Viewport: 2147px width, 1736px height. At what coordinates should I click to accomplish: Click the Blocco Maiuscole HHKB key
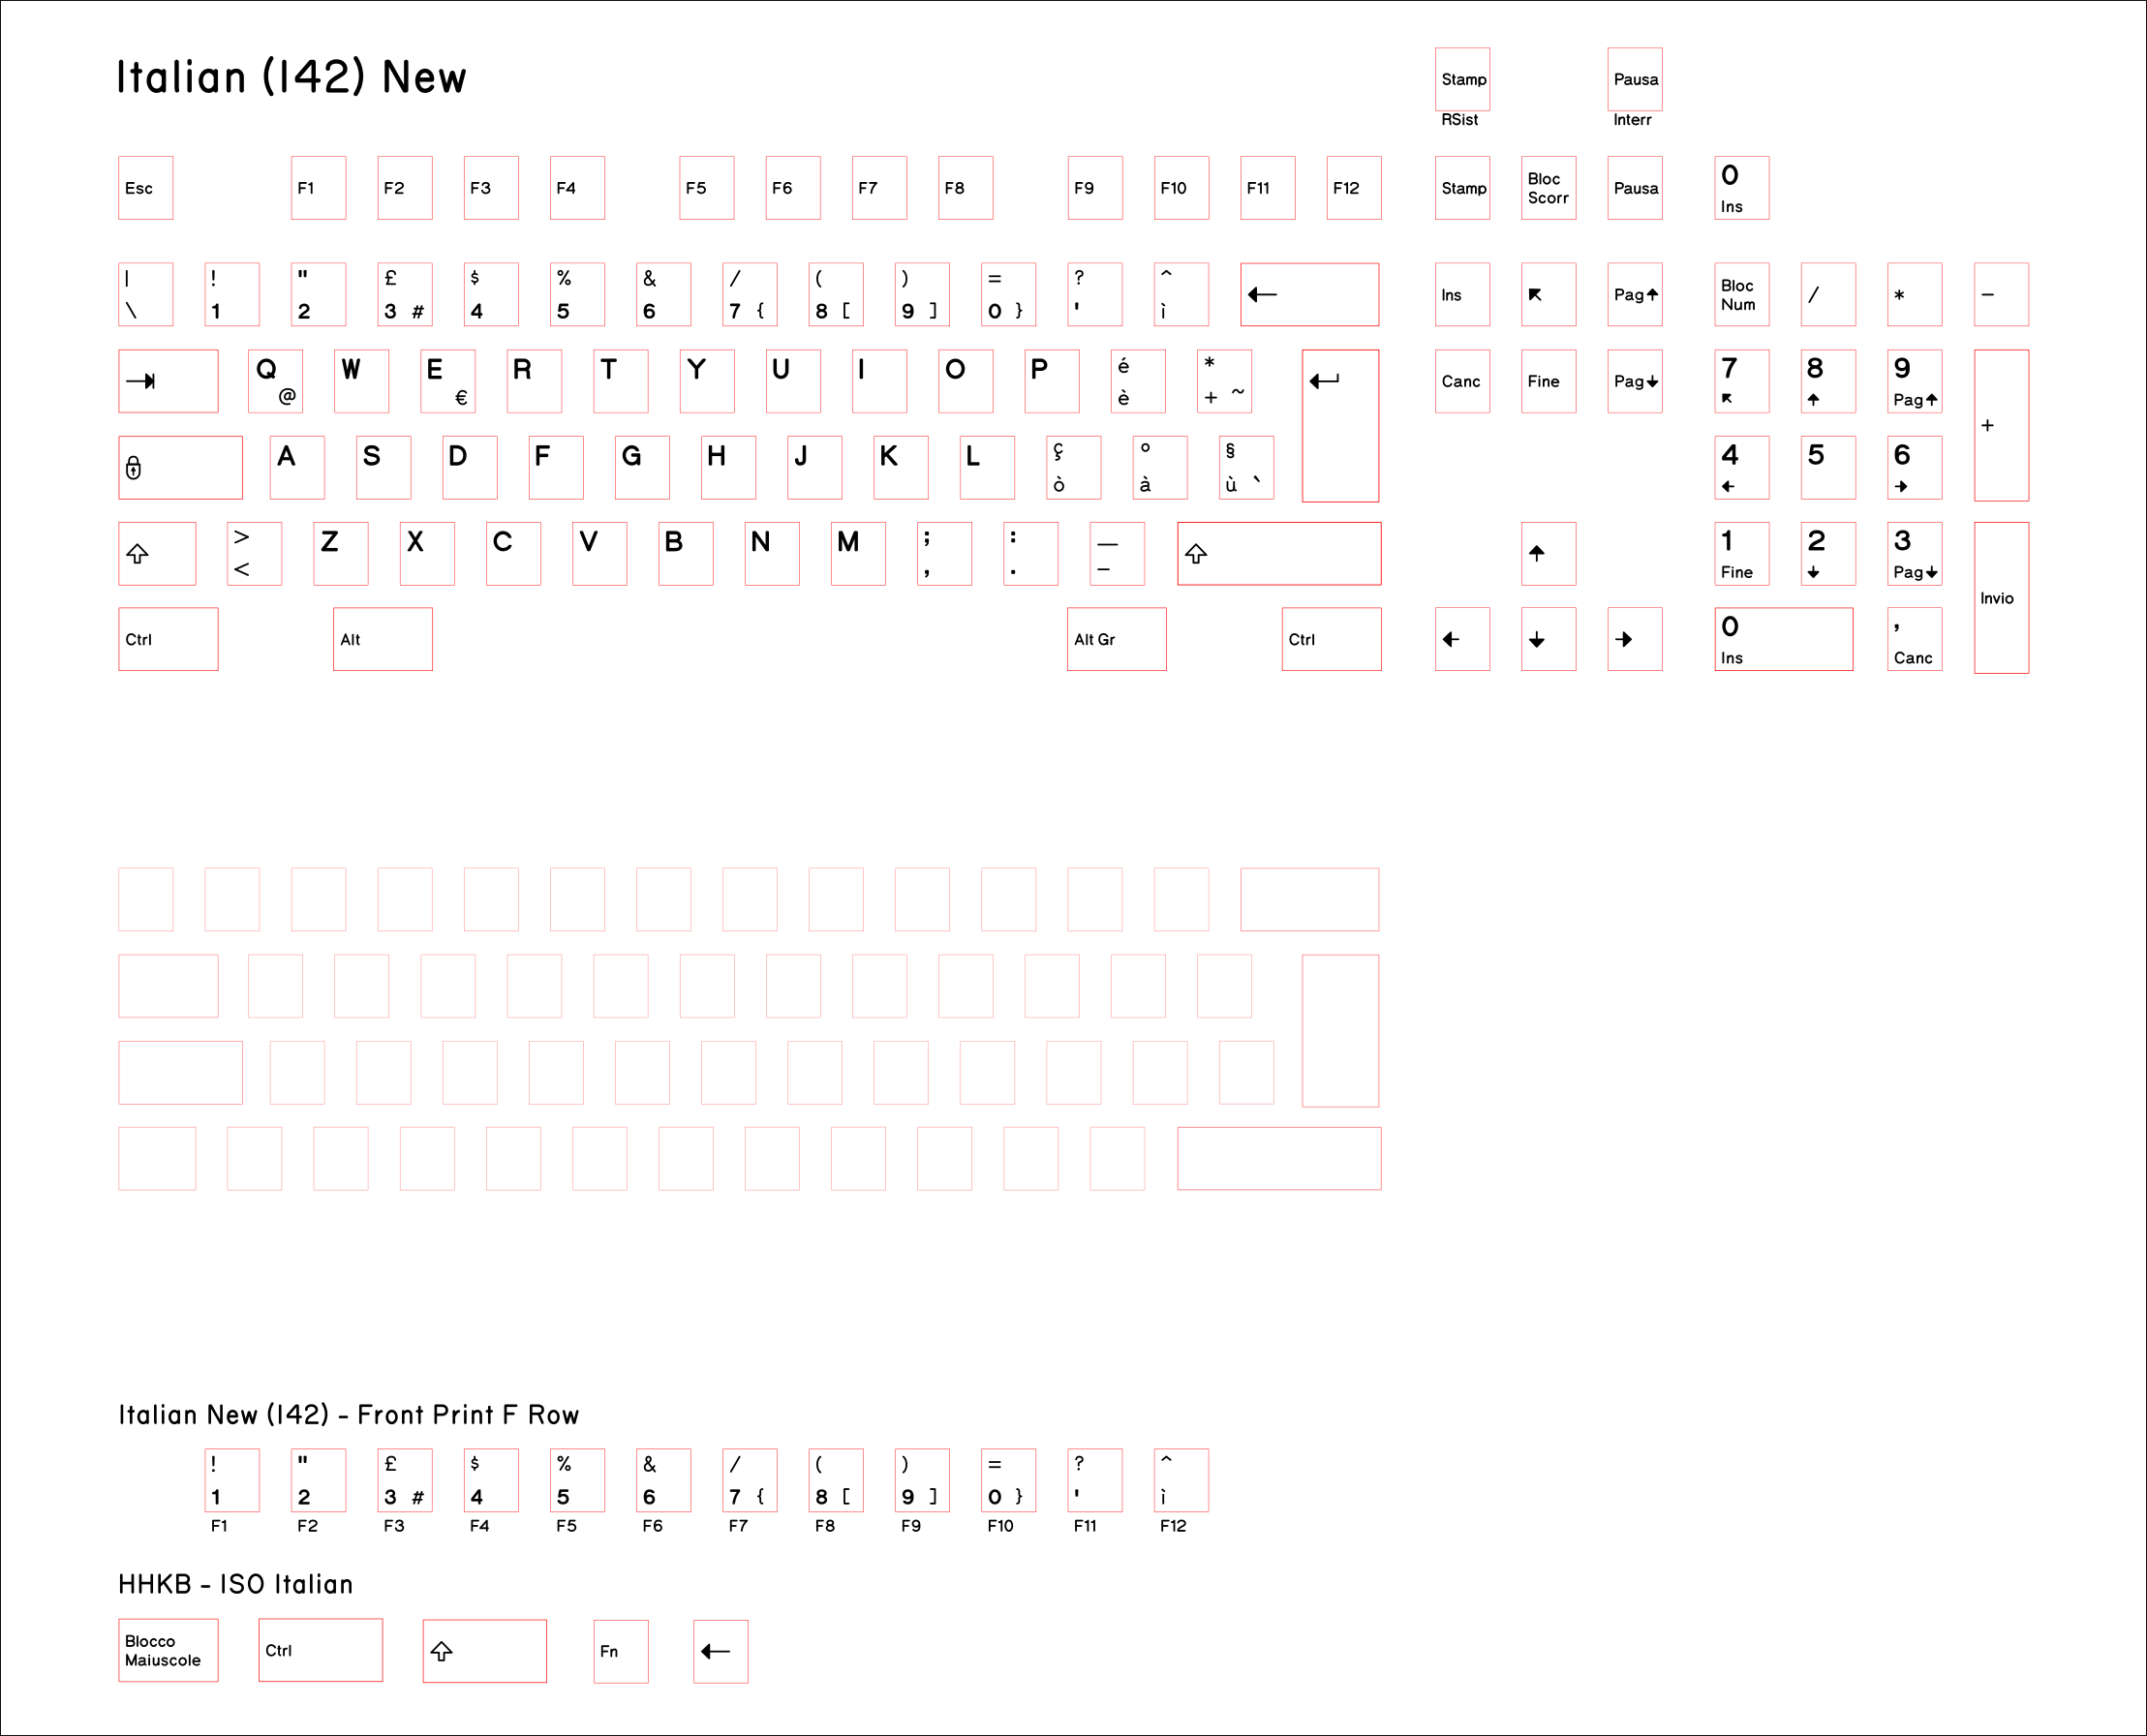point(168,1650)
